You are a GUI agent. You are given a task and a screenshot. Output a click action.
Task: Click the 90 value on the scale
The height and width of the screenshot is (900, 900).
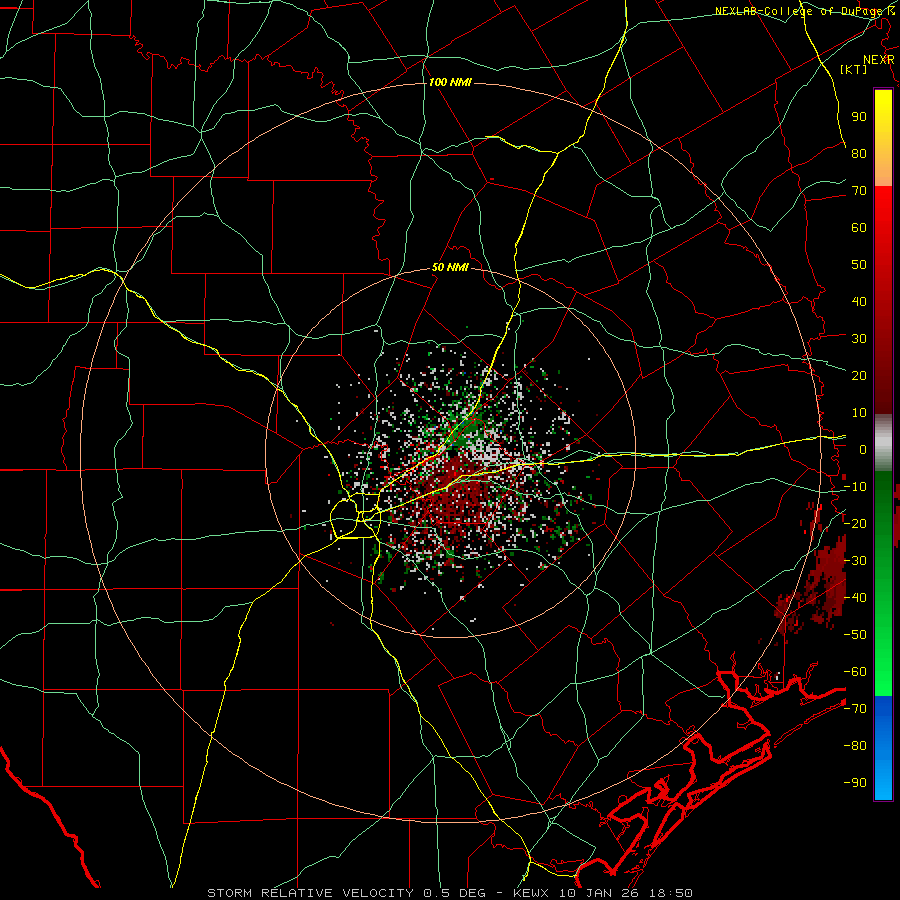[859, 117]
